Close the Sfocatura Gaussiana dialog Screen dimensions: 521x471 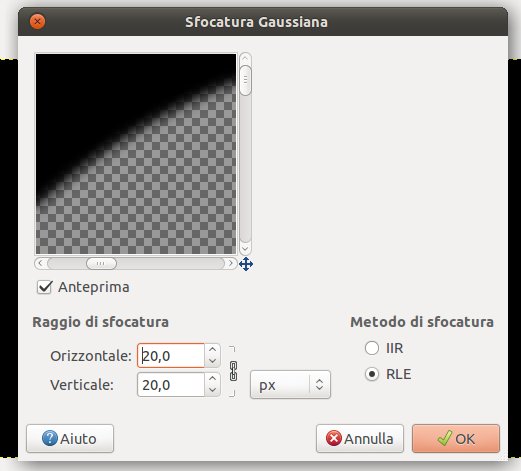[37, 22]
